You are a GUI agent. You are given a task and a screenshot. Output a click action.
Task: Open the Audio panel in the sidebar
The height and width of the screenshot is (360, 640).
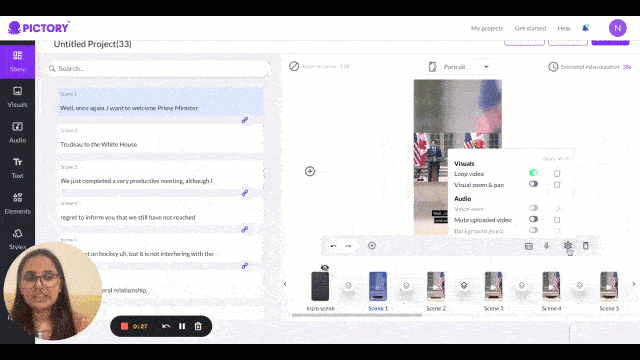[17, 133]
